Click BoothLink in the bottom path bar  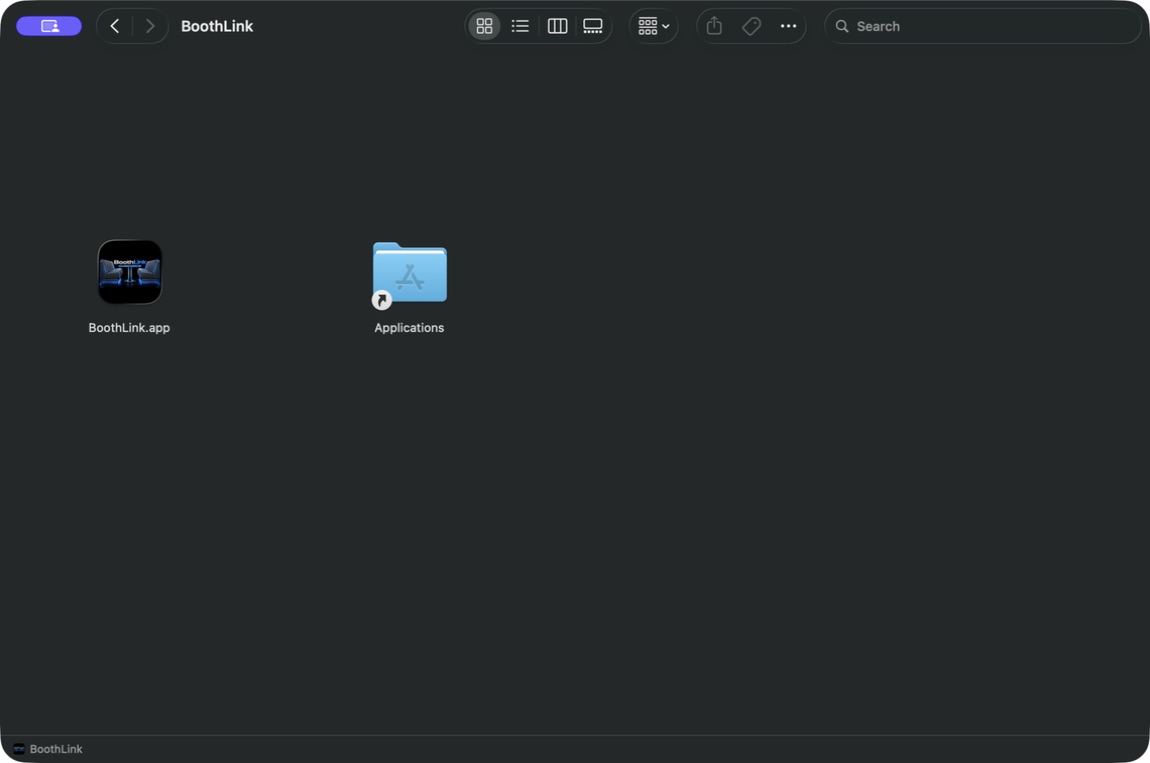click(56, 749)
